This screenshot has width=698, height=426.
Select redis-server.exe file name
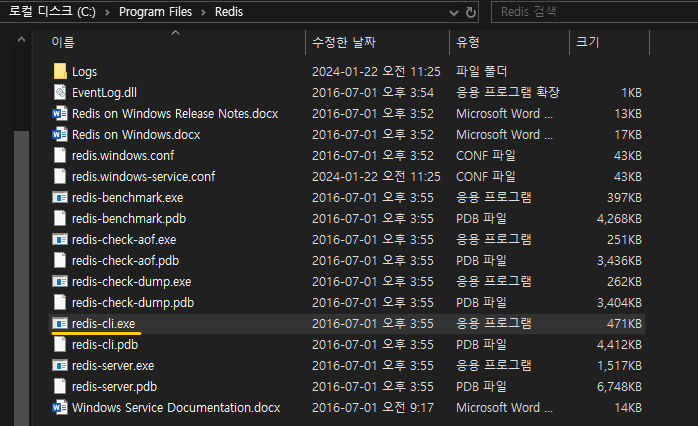pos(113,365)
